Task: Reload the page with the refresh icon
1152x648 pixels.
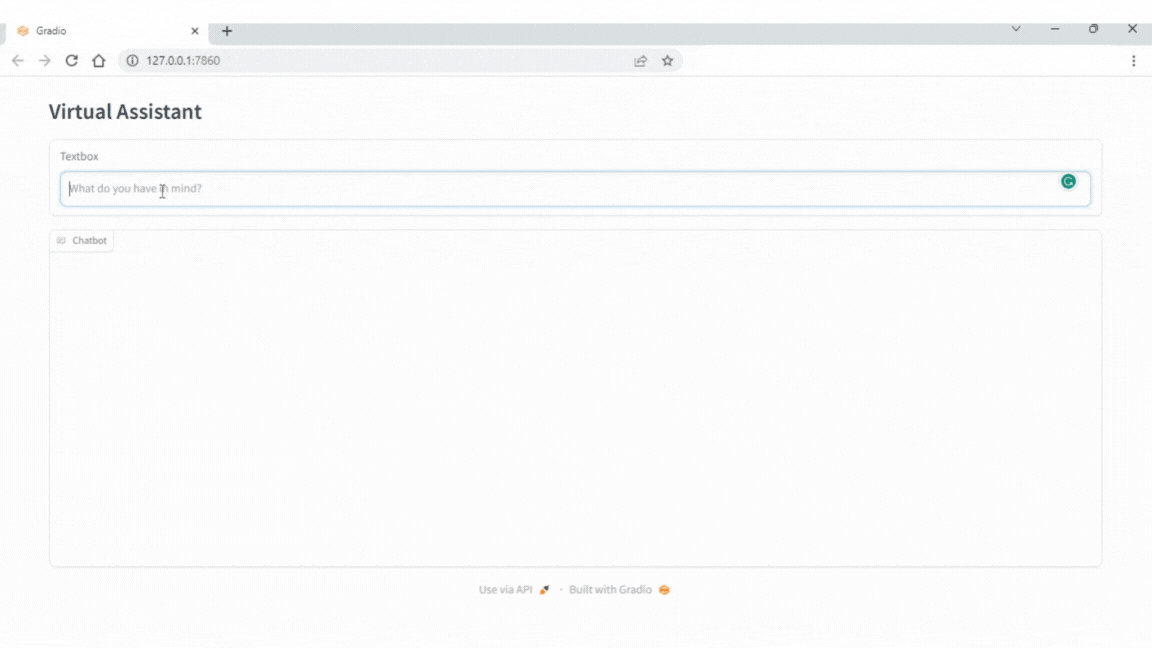Action: pyautogui.click(x=71, y=61)
